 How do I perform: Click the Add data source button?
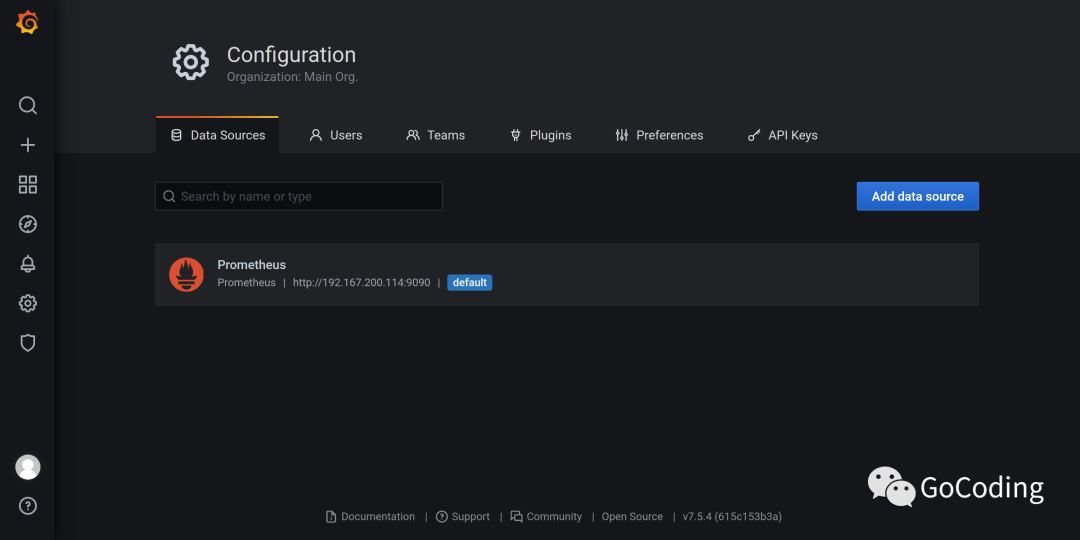click(917, 196)
